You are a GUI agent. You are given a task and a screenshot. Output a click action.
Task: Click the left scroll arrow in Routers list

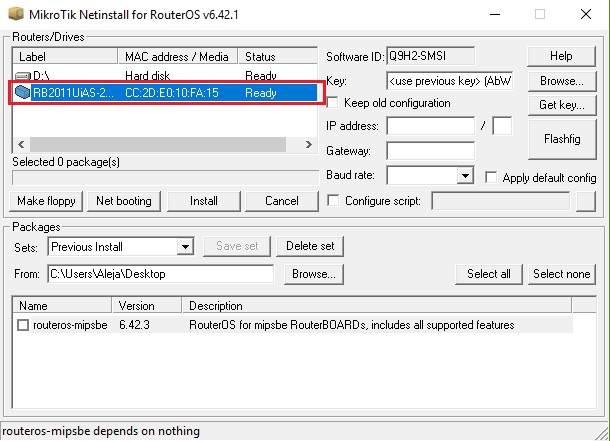[x=21, y=145]
